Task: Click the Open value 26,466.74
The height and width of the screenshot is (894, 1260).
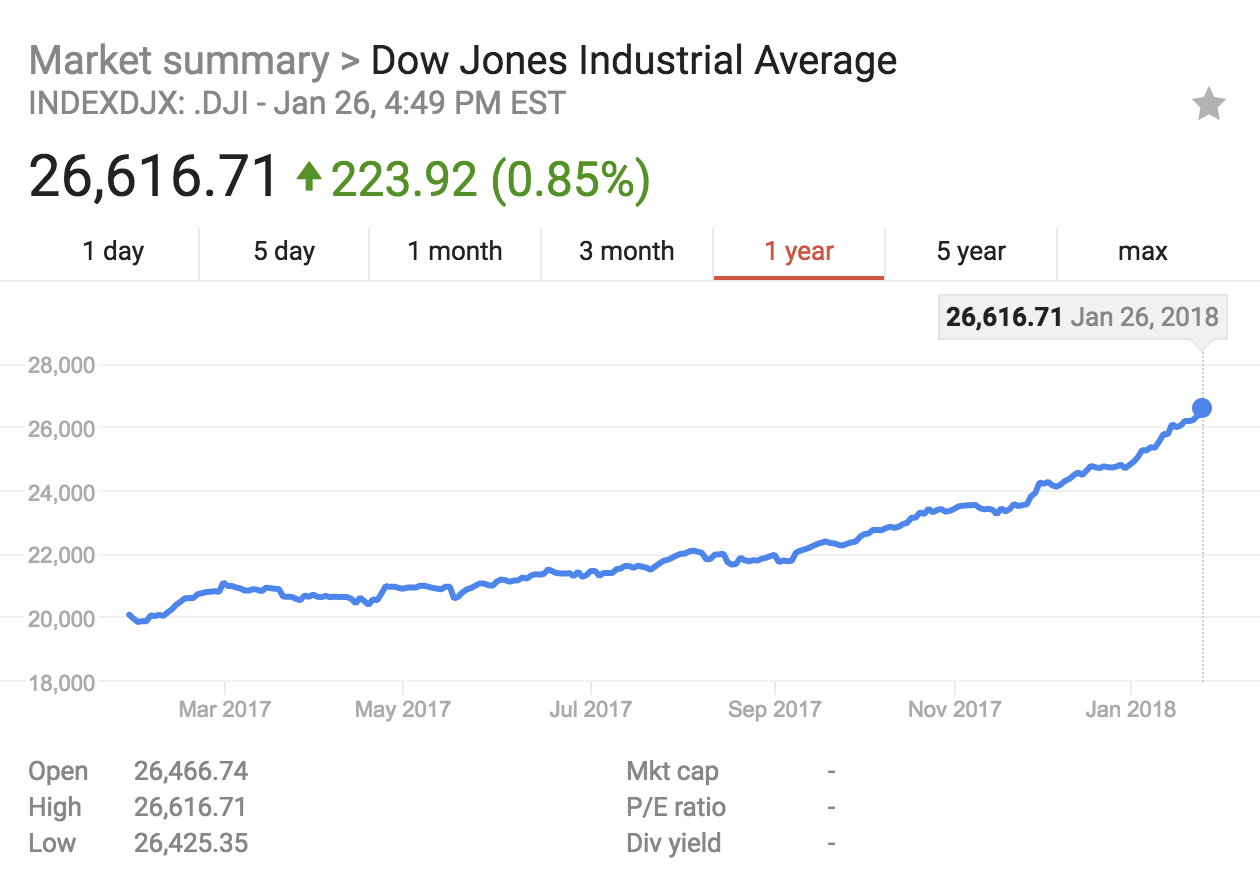Action: pyautogui.click(x=191, y=772)
